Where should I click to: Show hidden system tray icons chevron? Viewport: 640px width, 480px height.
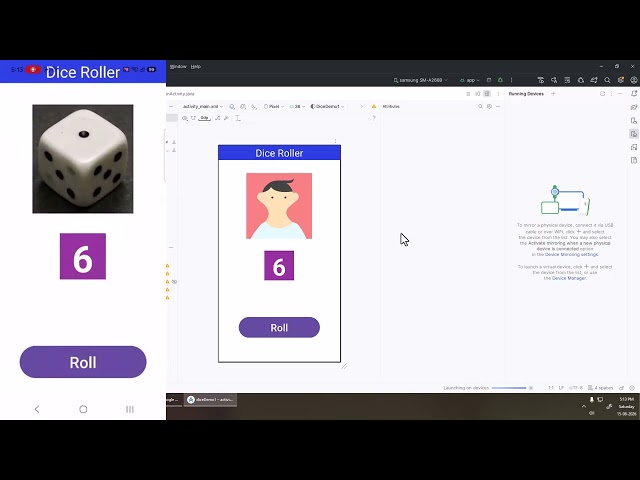584,406
